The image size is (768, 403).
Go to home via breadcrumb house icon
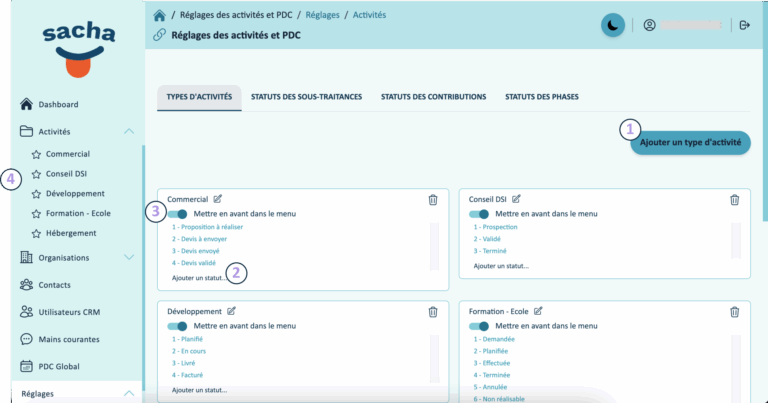[x=159, y=16]
